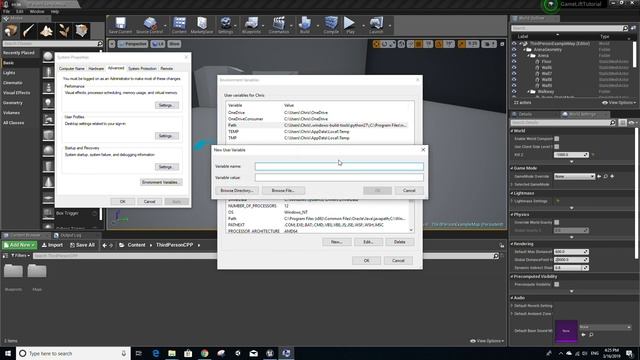Open the viewport Show dropdown
This screenshot has height=360, width=640.
click(174, 44)
